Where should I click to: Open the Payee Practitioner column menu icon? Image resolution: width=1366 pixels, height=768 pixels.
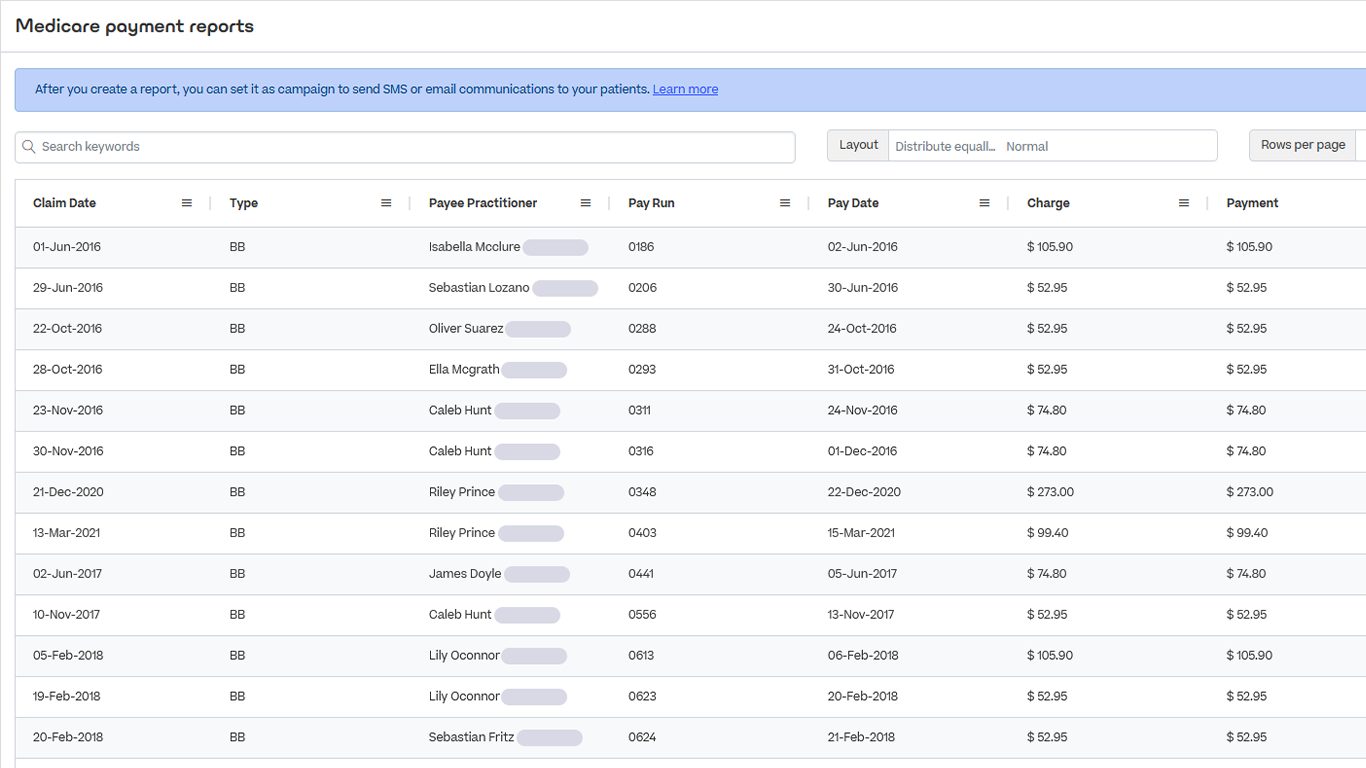(586, 203)
